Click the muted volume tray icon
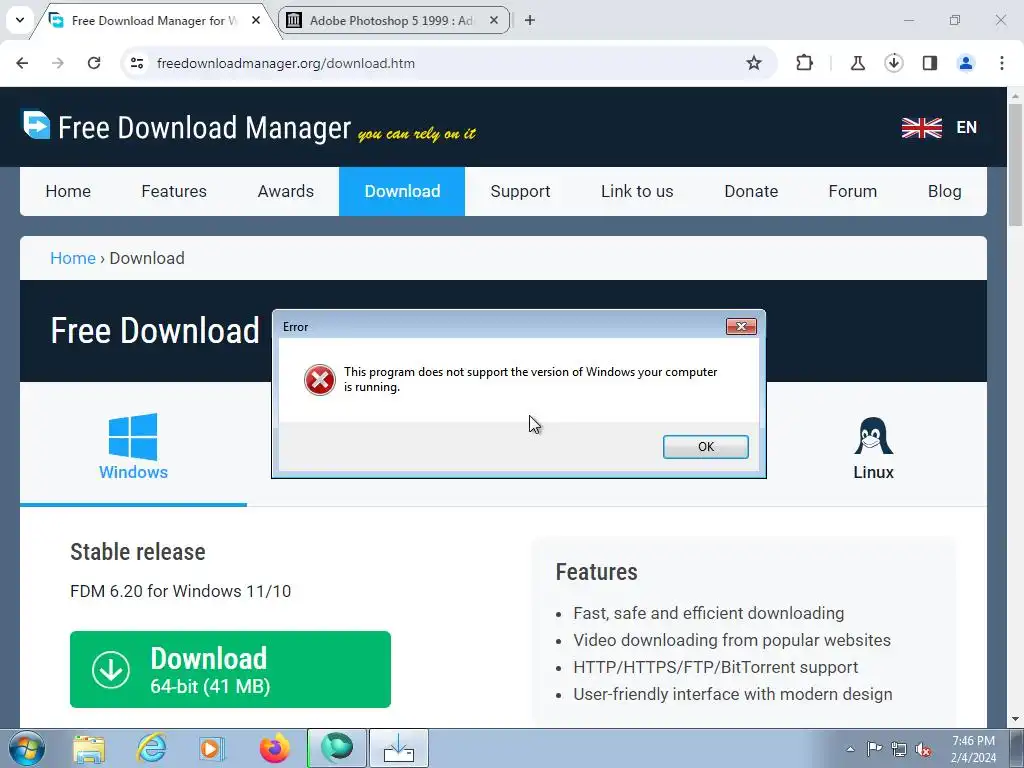 (x=923, y=749)
